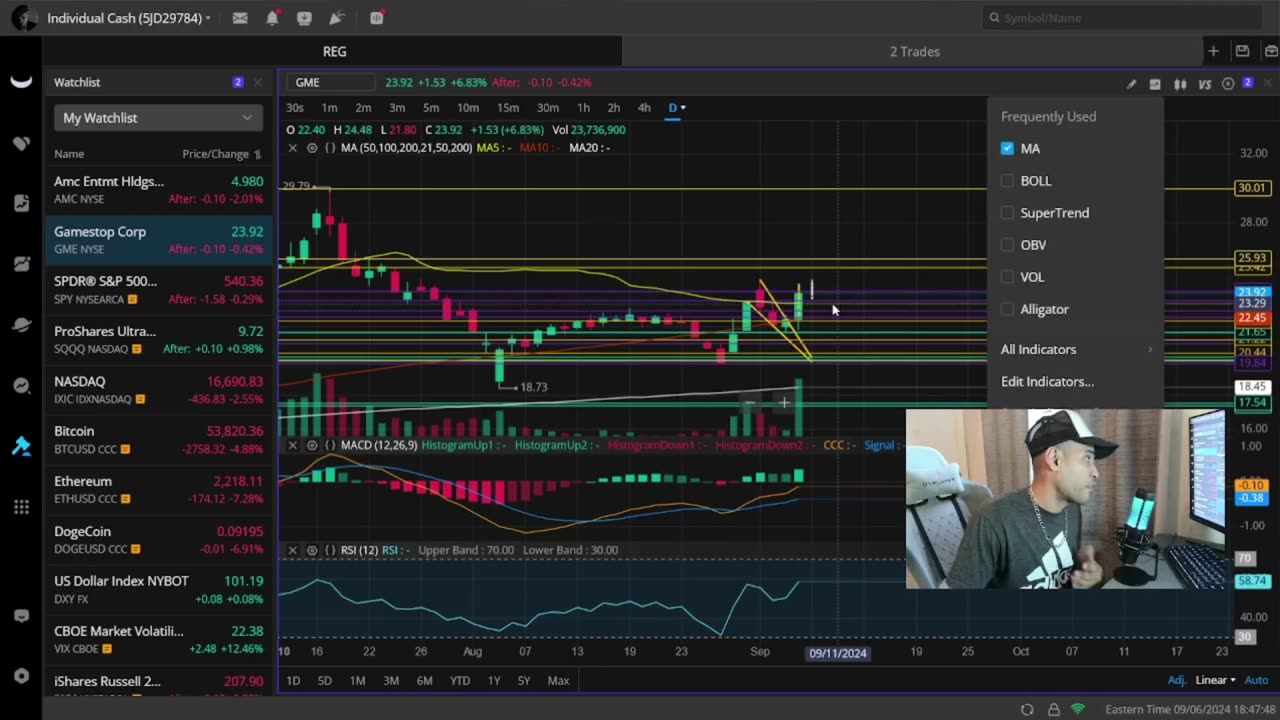Open the planet explore icon in sidebar

pyautogui.click(x=21, y=325)
